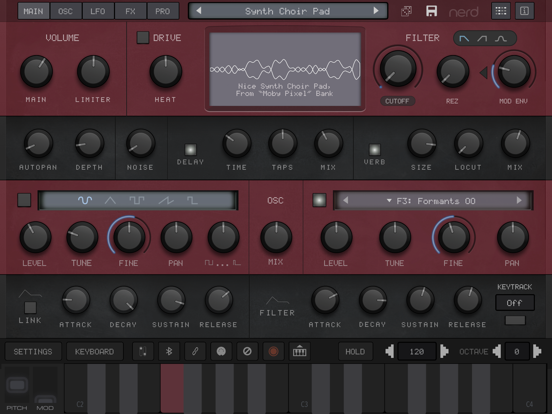Screen dimensions: 552x414
Task: Open Bluetooth MIDI icon
Action: (169, 351)
